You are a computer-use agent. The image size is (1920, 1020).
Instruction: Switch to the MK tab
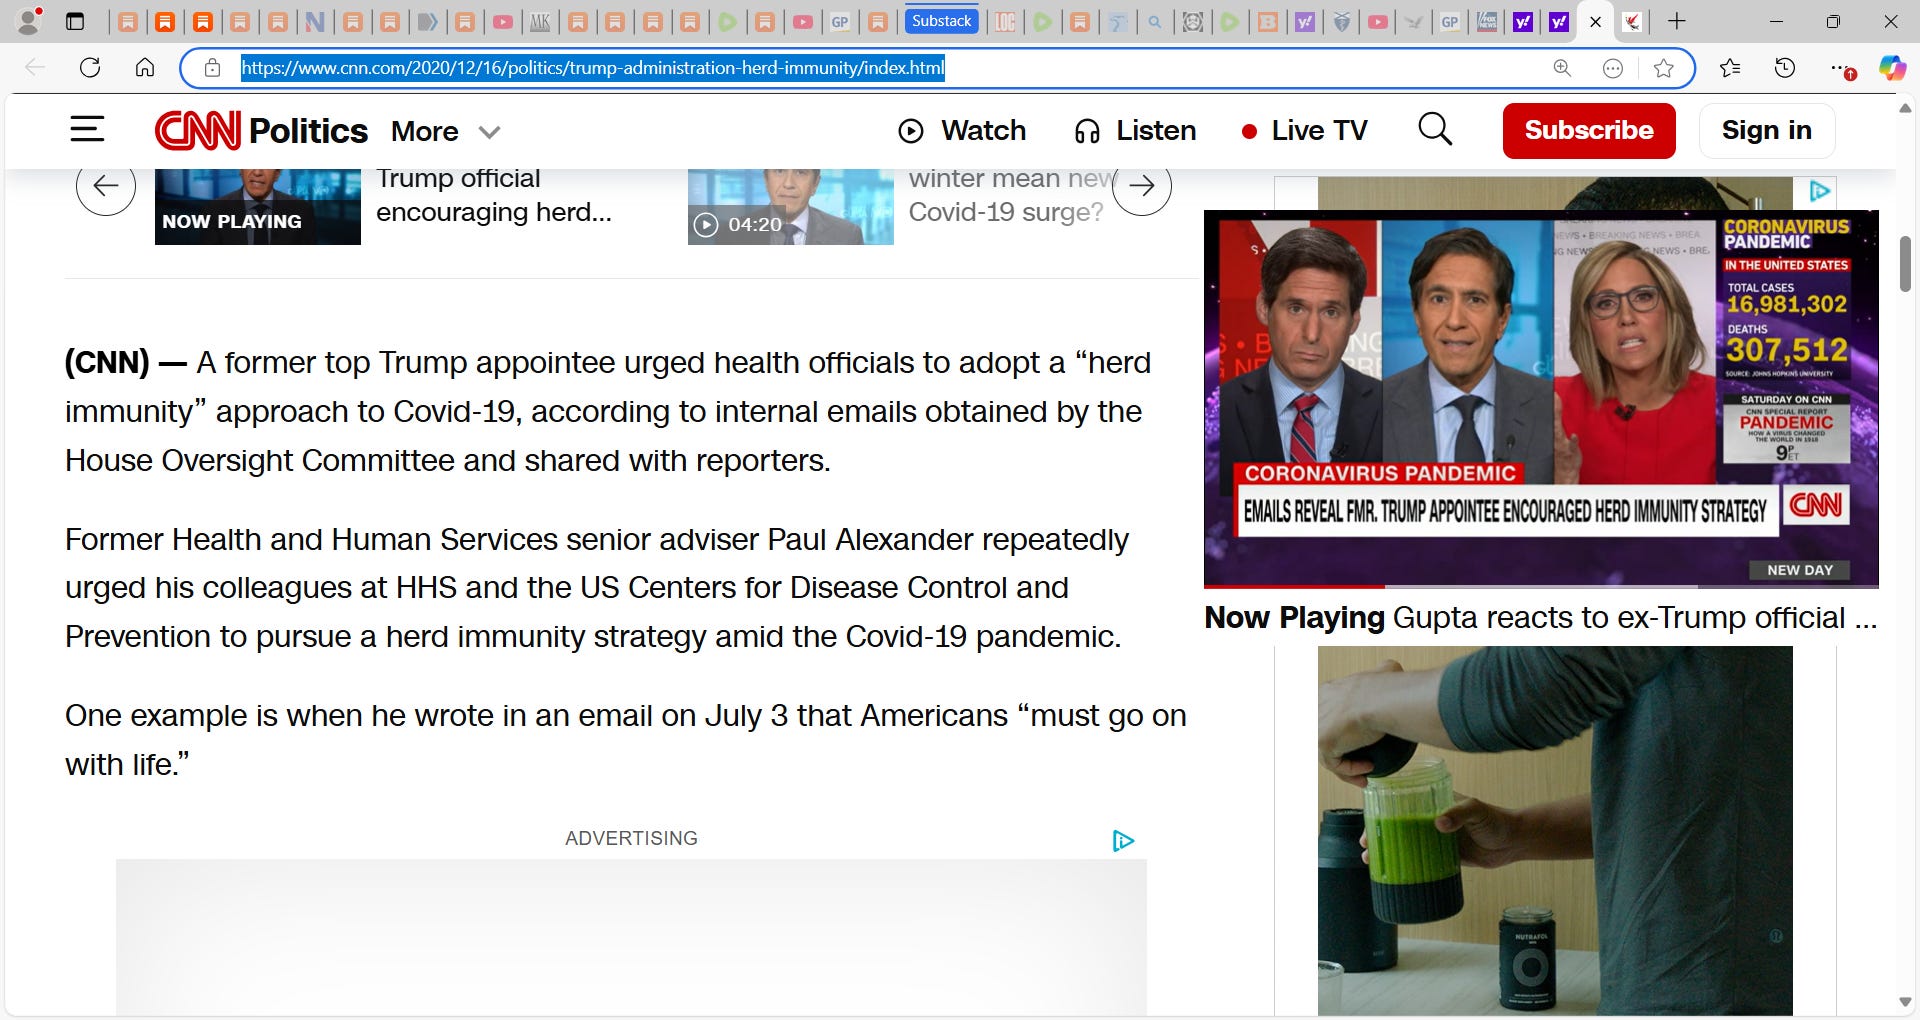click(x=540, y=22)
